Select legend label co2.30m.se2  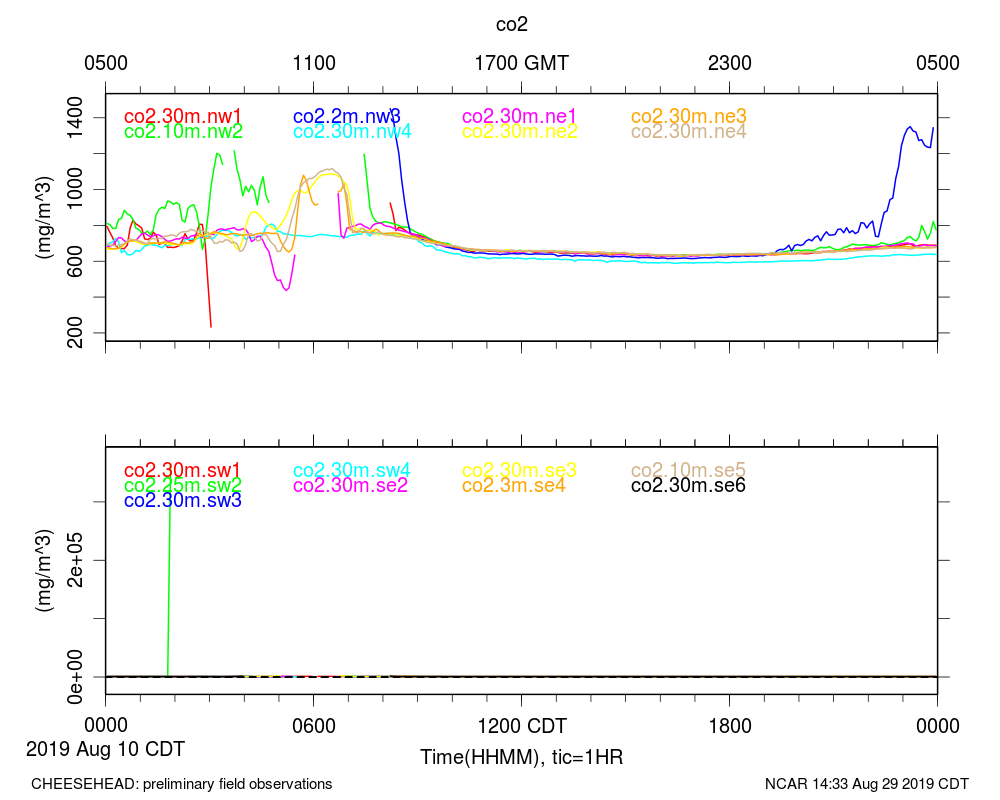click(350, 485)
